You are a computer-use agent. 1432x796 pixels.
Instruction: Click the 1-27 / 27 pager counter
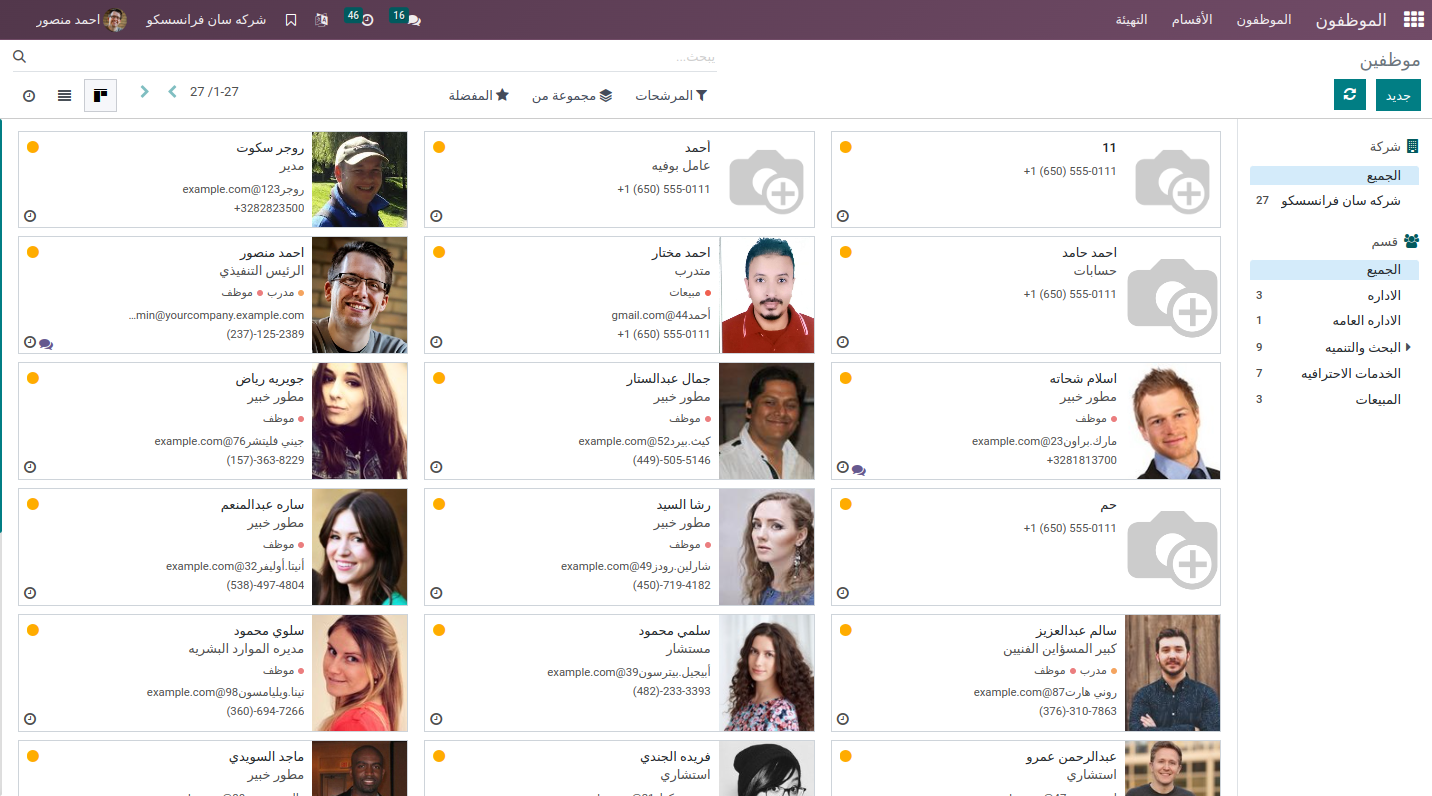[215, 92]
